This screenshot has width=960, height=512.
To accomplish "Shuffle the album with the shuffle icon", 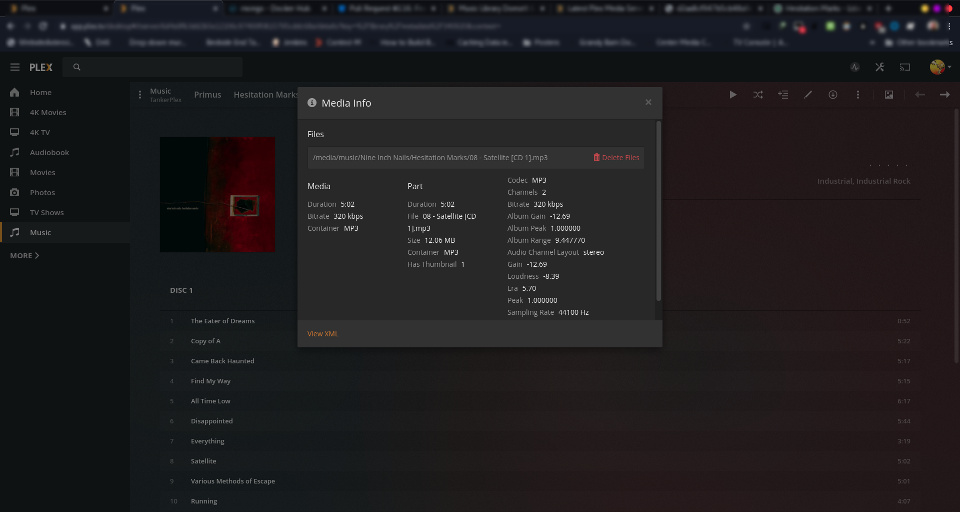I will pyautogui.click(x=758, y=95).
